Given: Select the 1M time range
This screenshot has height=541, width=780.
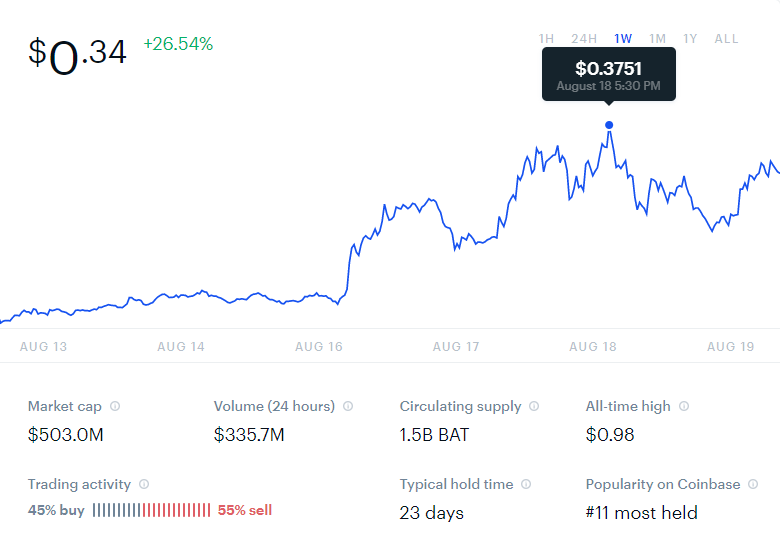Looking at the screenshot, I should (658, 39).
